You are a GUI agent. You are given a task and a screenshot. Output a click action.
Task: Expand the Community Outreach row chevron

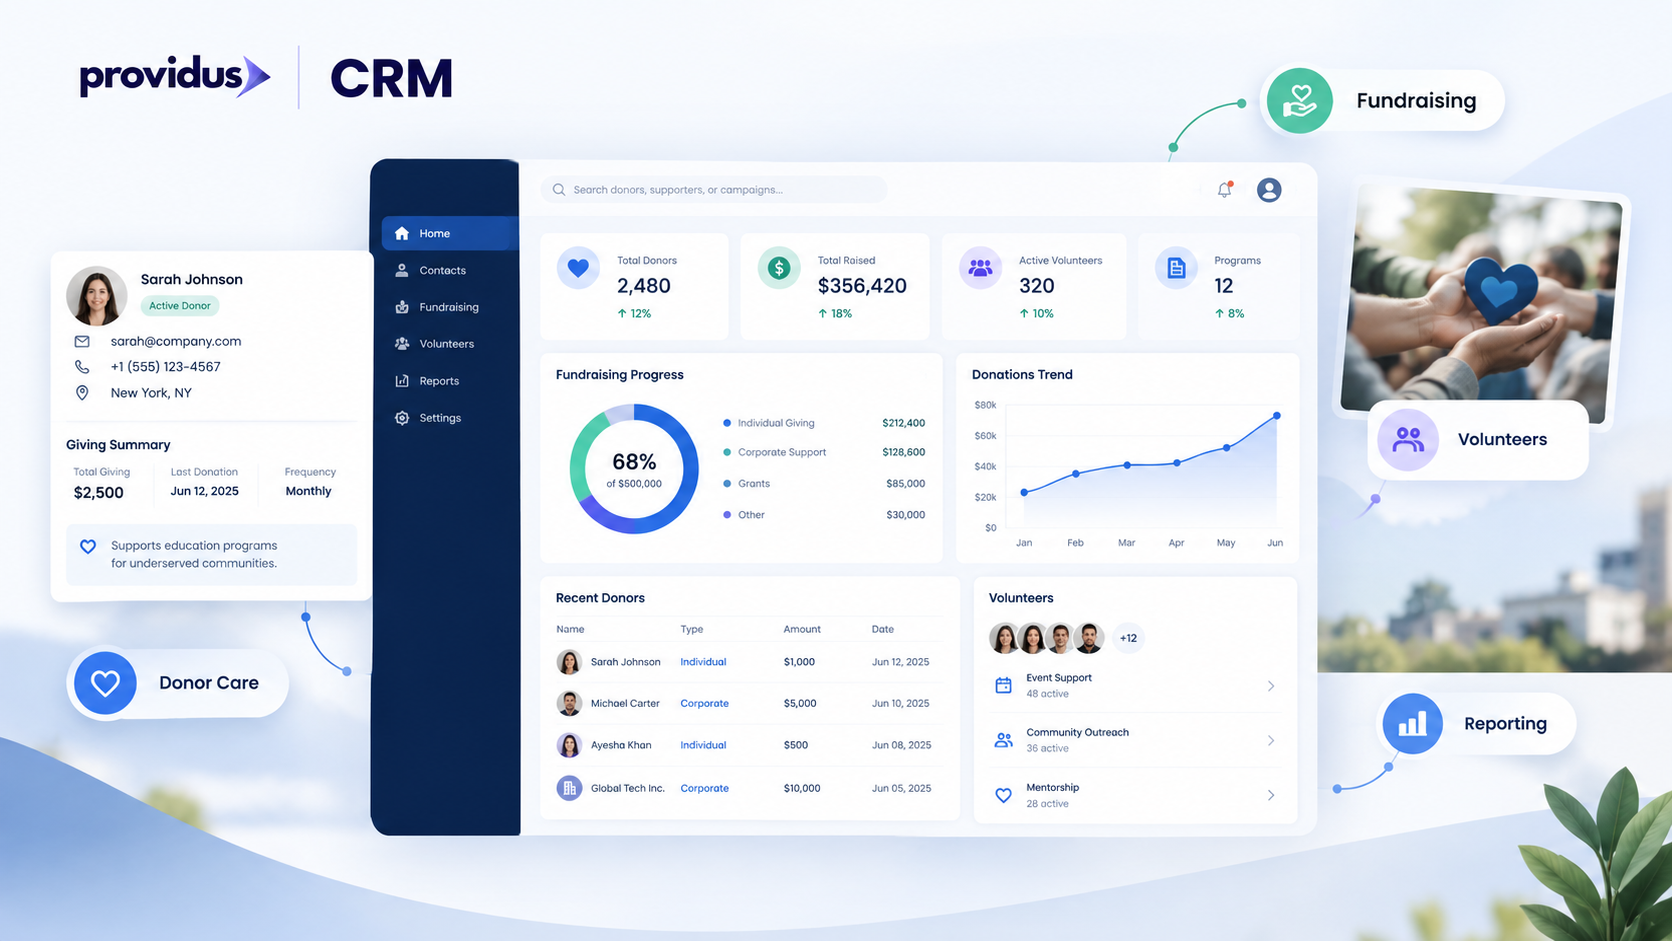[1271, 741]
